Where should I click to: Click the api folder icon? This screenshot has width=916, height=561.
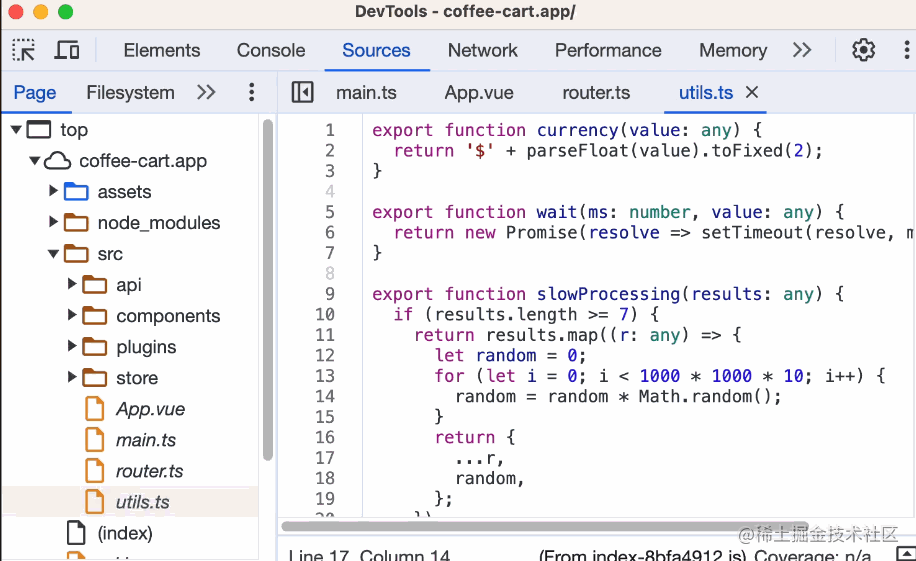point(95,285)
